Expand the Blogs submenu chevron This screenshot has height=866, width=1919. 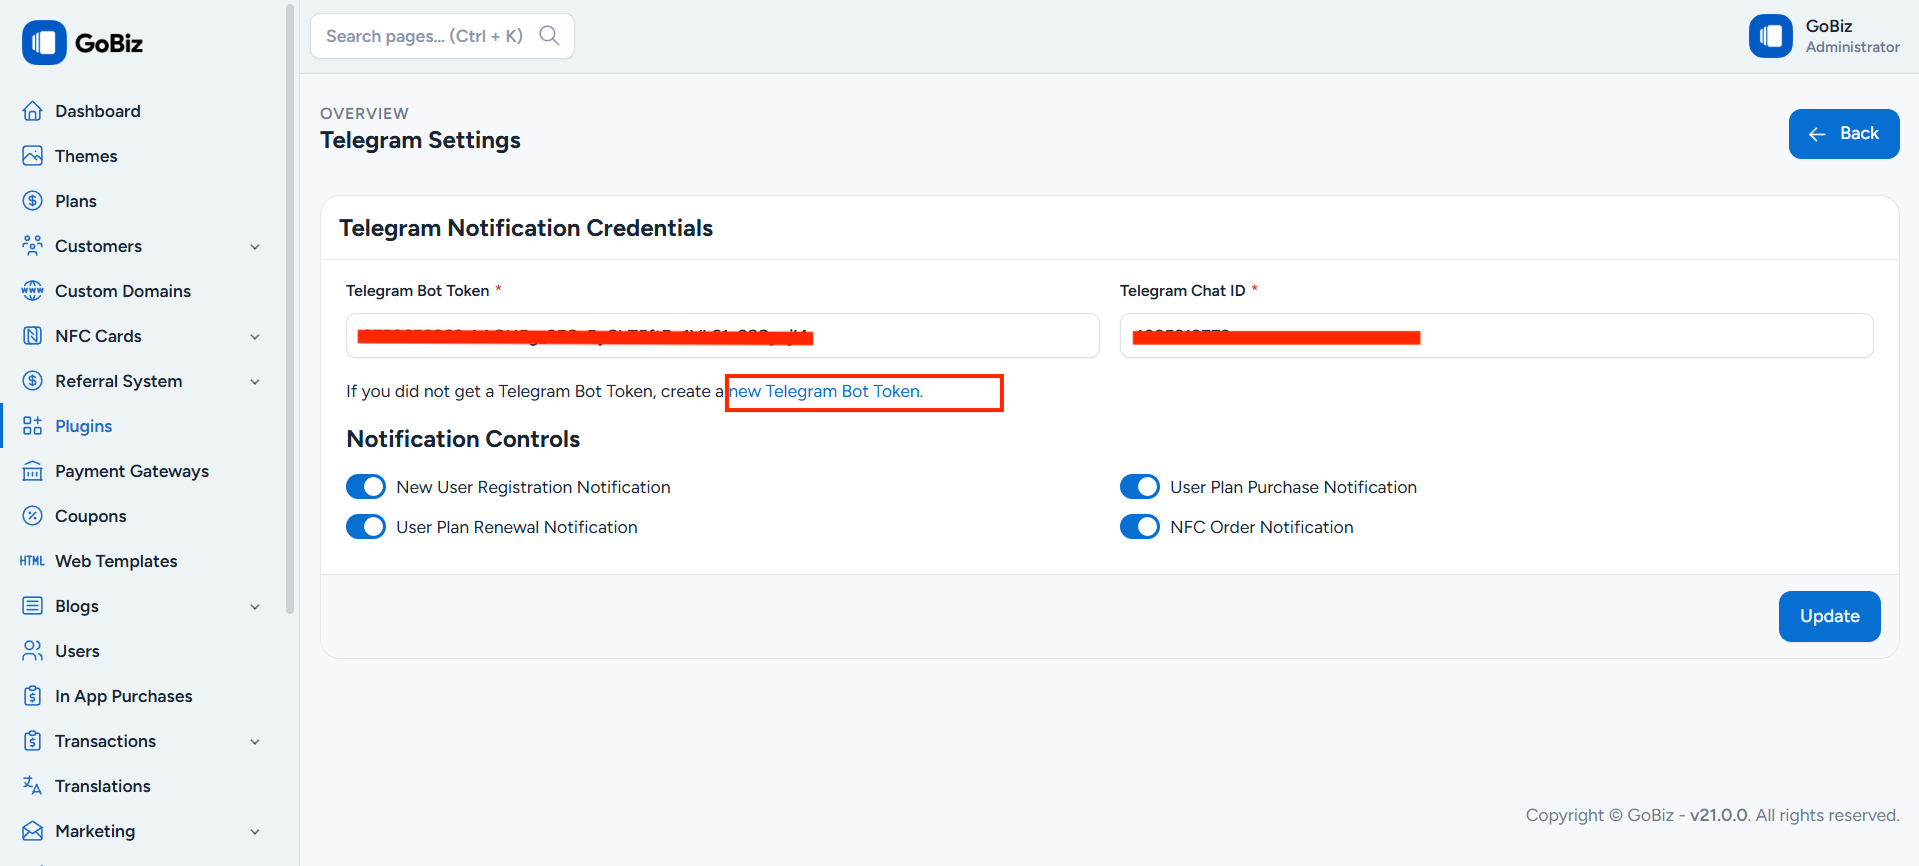click(x=255, y=607)
